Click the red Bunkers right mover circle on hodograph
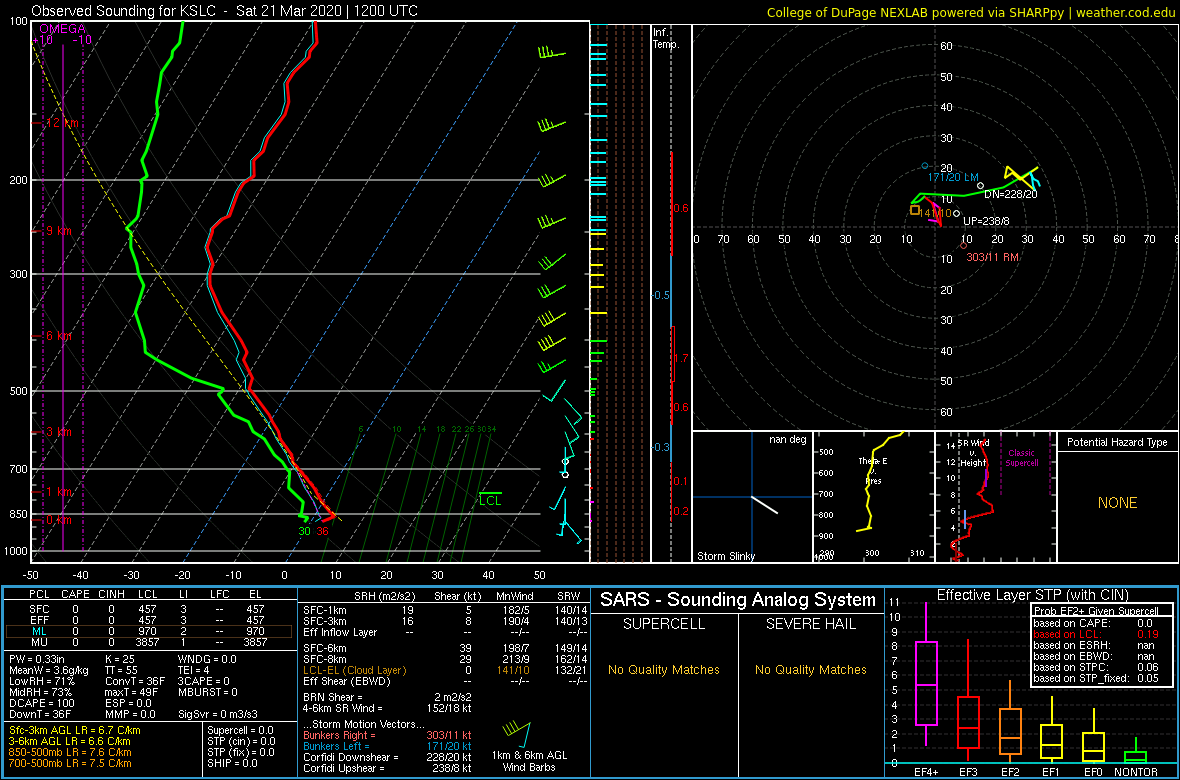The height and width of the screenshot is (780, 1180). click(963, 245)
